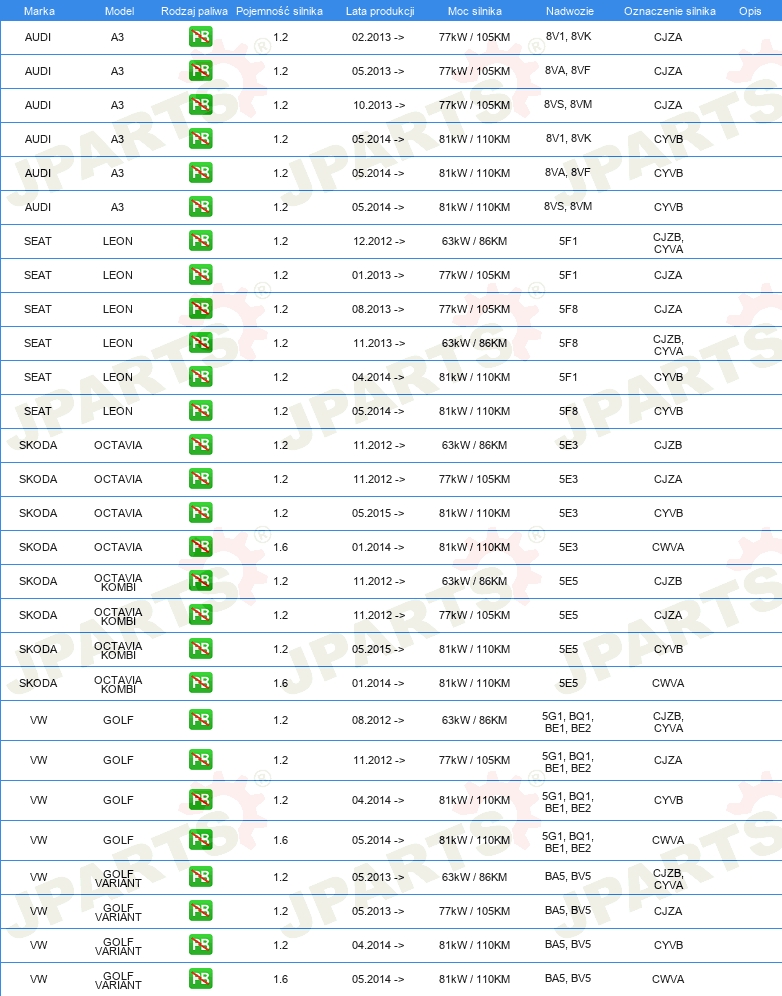Click fuel icon for OCTAVIA KOMBI 5E5 CYVB

(x=200, y=649)
